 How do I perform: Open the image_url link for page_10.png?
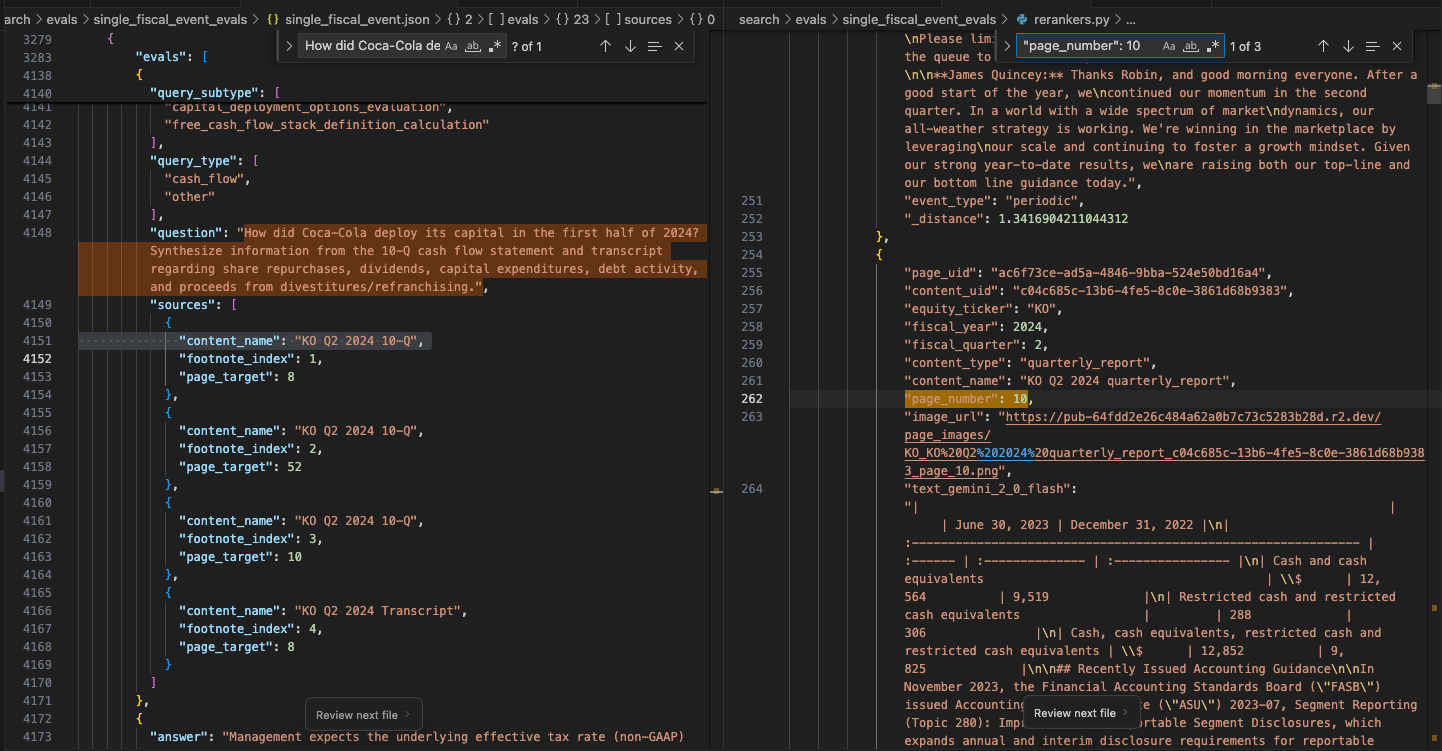1164,444
